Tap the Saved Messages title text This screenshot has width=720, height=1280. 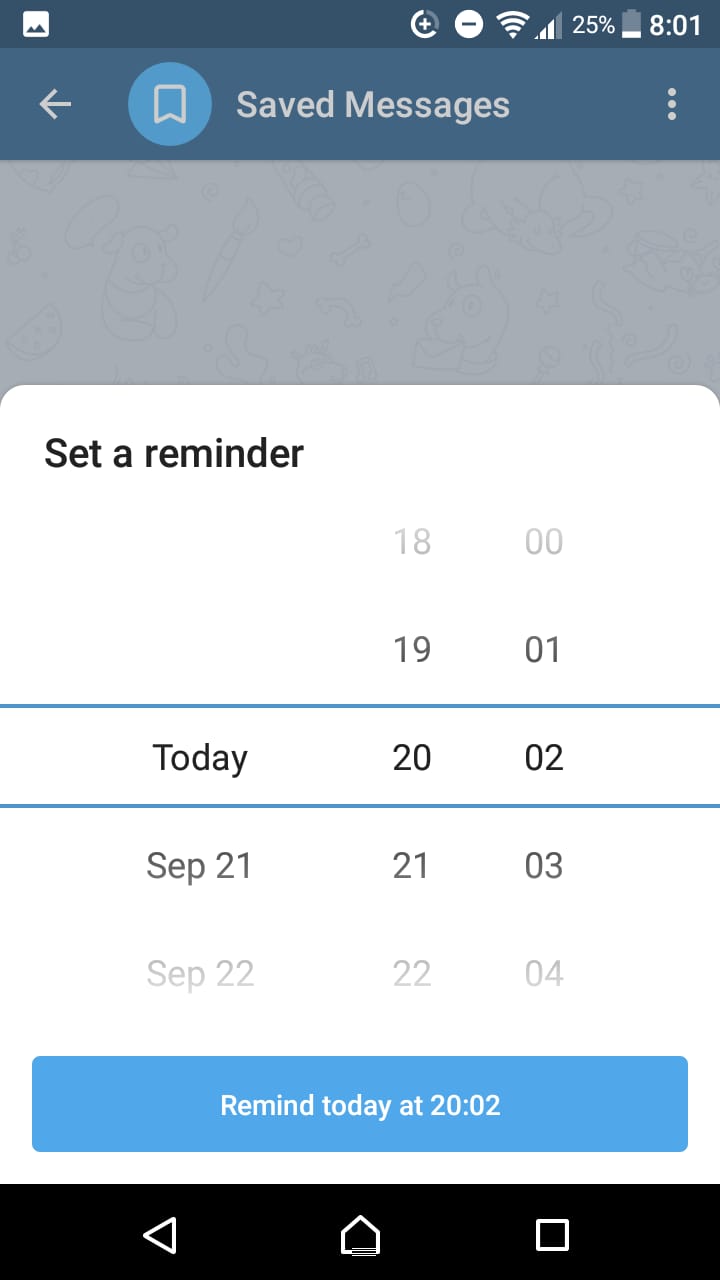pos(372,103)
